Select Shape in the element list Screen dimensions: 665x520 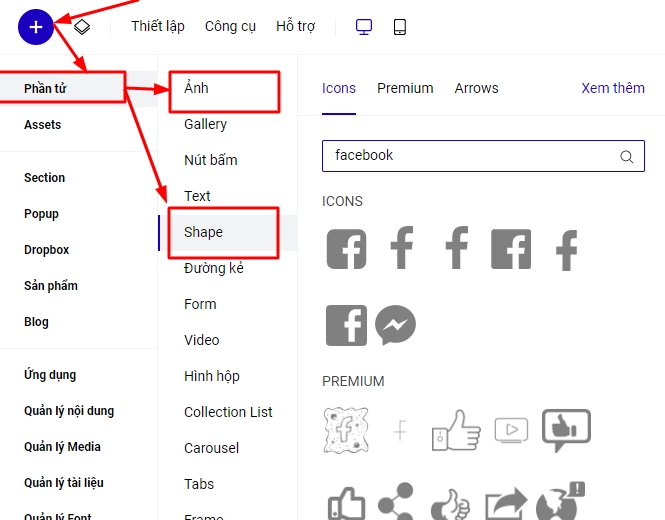(203, 232)
